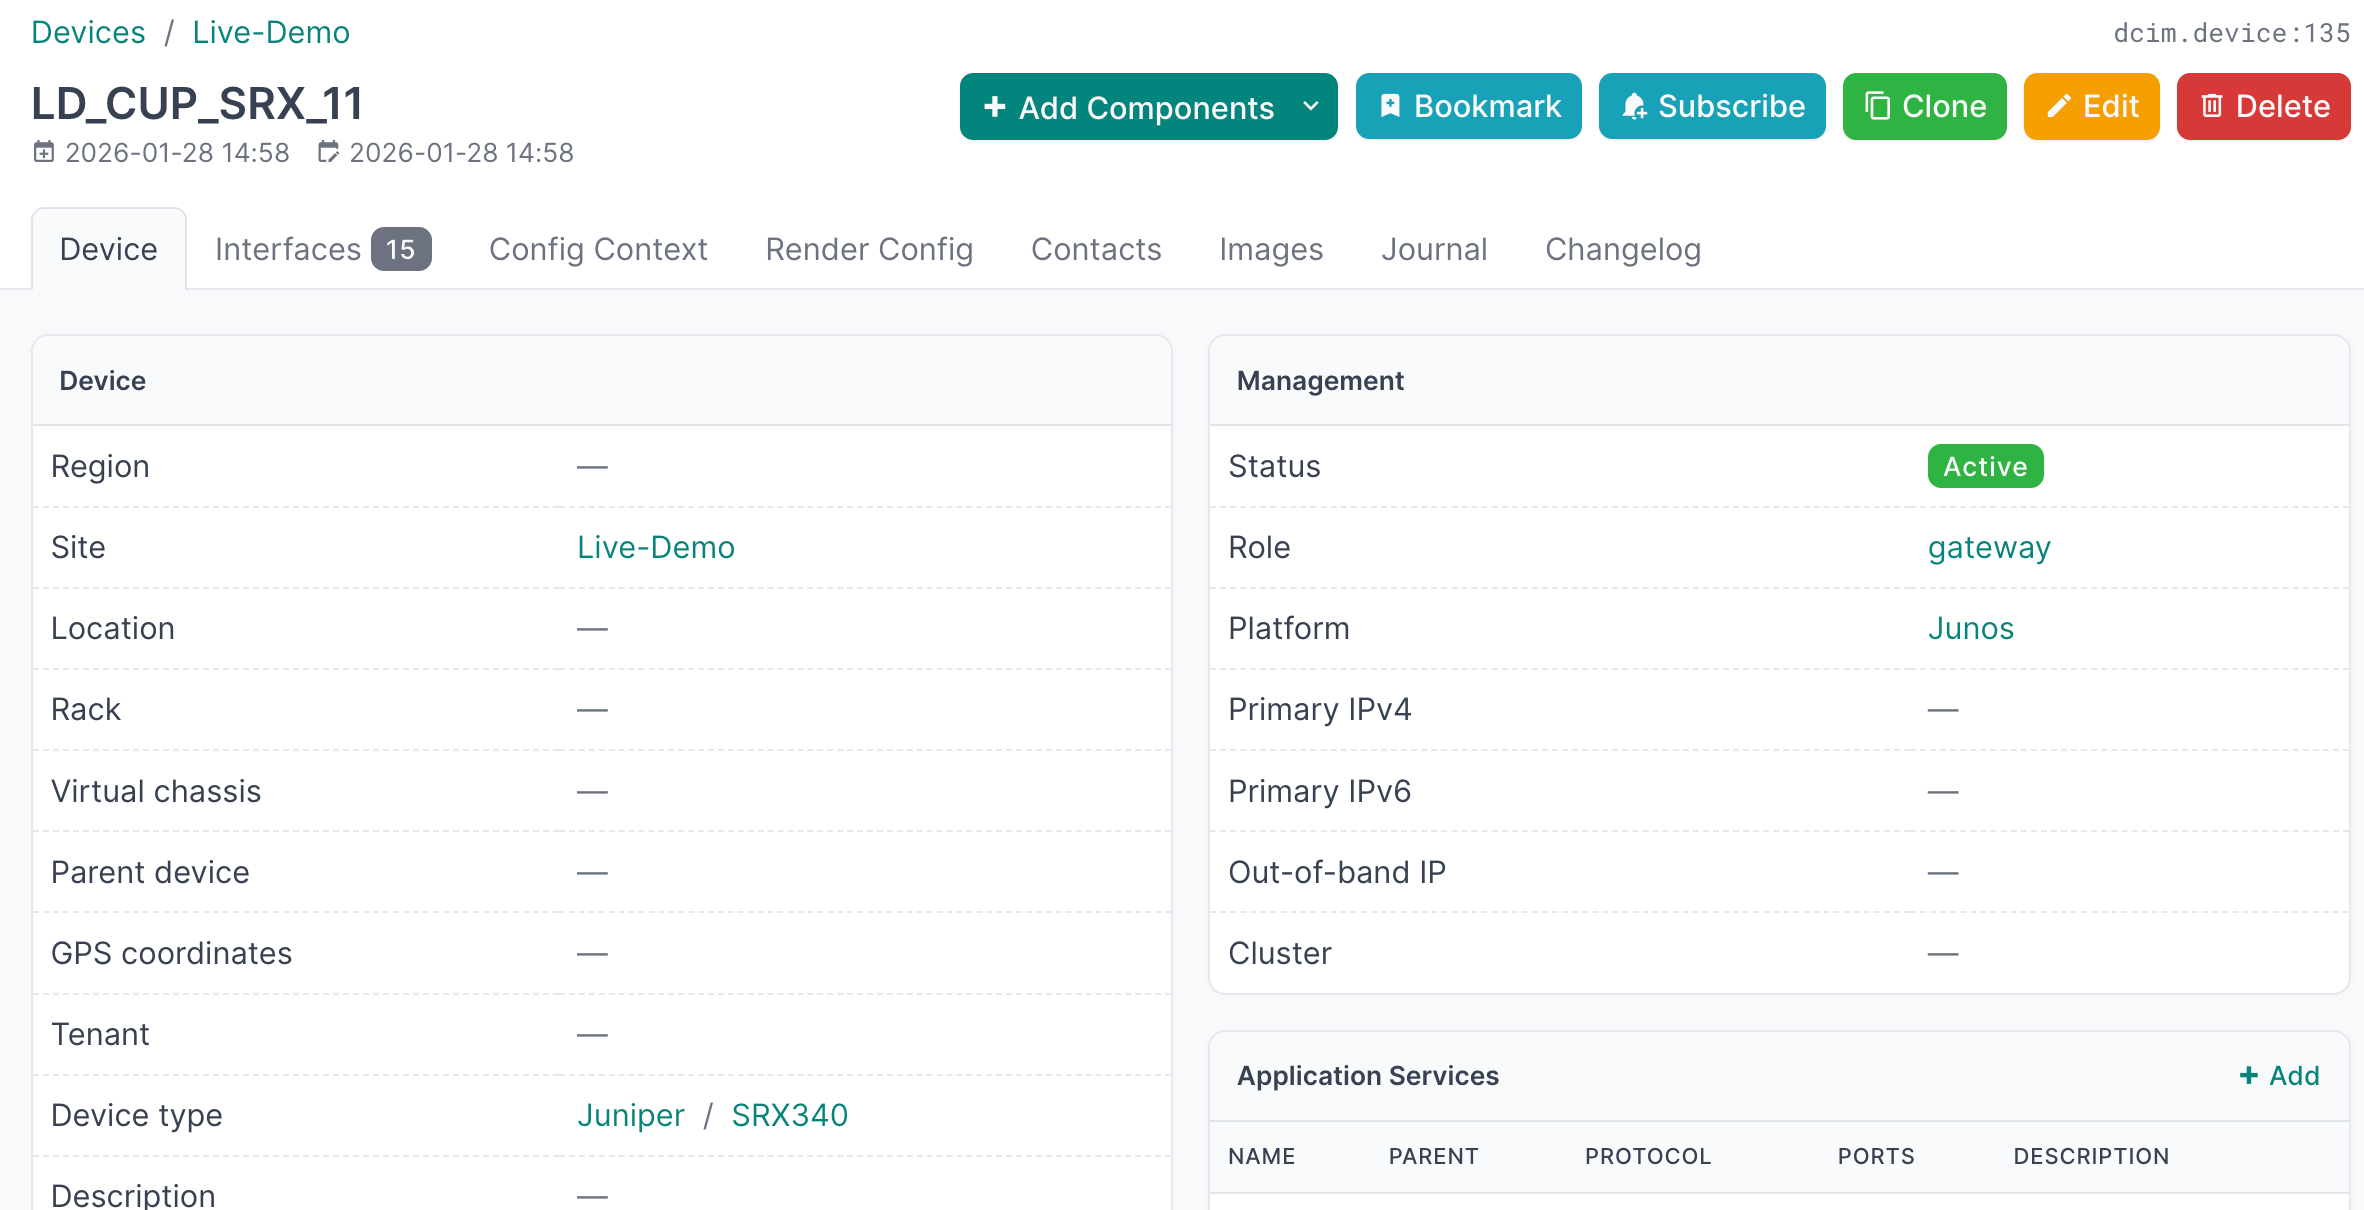Screen dimensions: 2364x1210
Task: Expand the Add Components dropdown chevron
Action: coord(1311,106)
